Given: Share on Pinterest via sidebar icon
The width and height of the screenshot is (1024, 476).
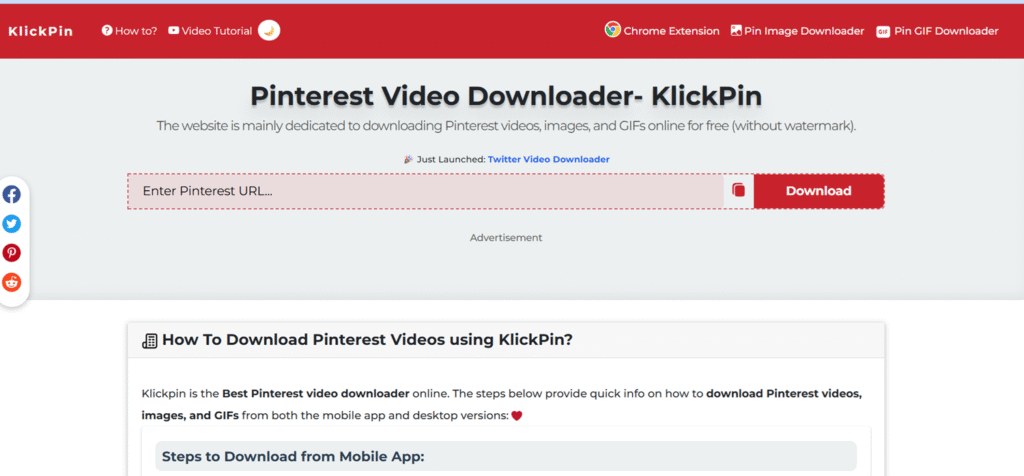Looking at the screenshot, I should (x=12, y=253).
